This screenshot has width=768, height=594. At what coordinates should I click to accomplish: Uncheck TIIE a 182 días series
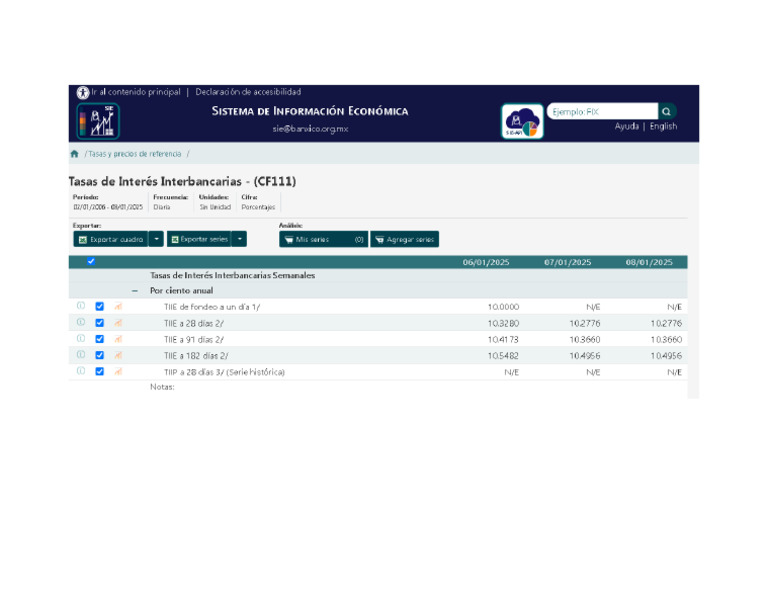click(x=99, y=355)
